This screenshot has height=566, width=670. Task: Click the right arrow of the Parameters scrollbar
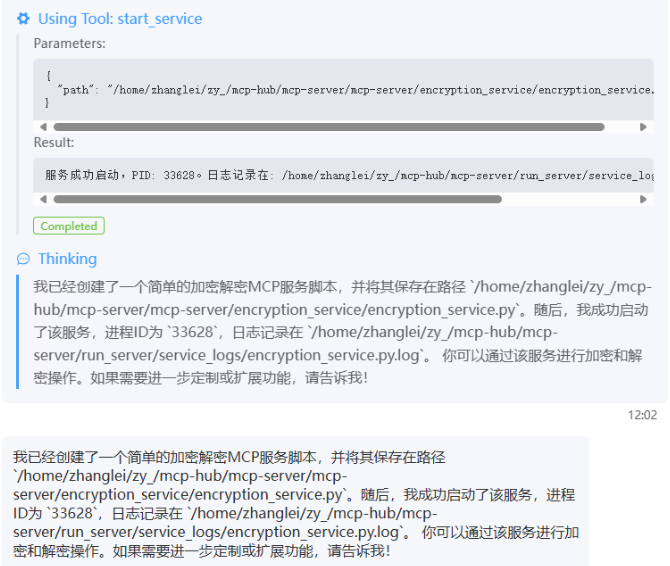[643, 127]
